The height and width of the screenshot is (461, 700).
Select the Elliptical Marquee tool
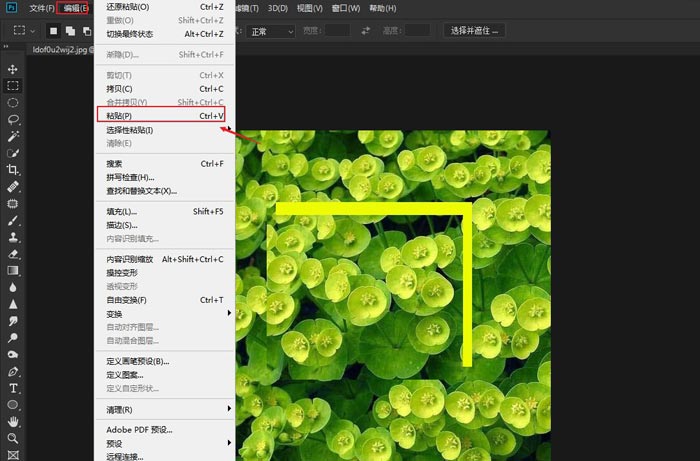pos(12,103)
